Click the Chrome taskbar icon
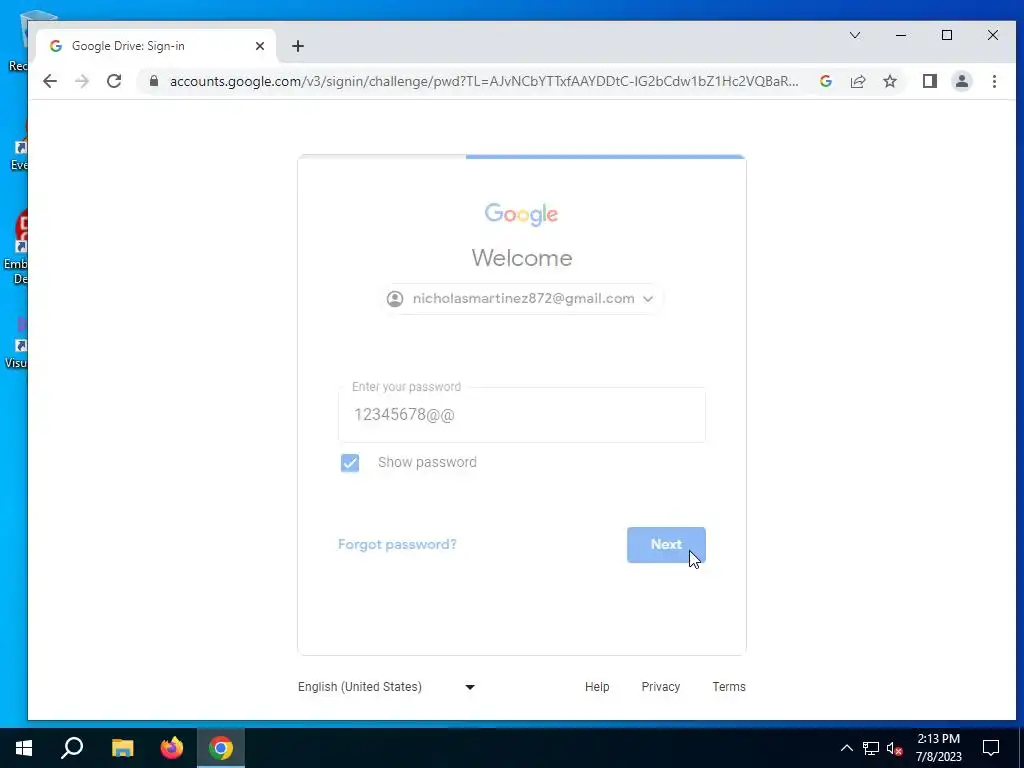The height and width of the screenshot is (768, 1024). [221, 748]
